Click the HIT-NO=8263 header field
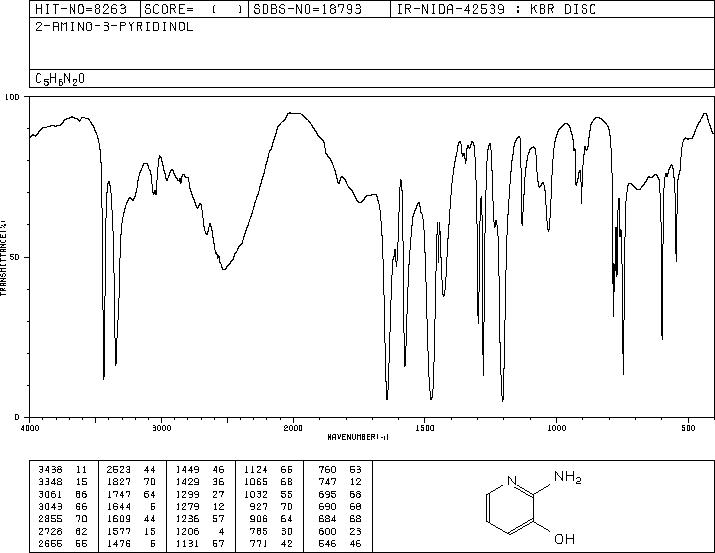The height and width of the screenshot is (553, 715). [x=81, y=9]
